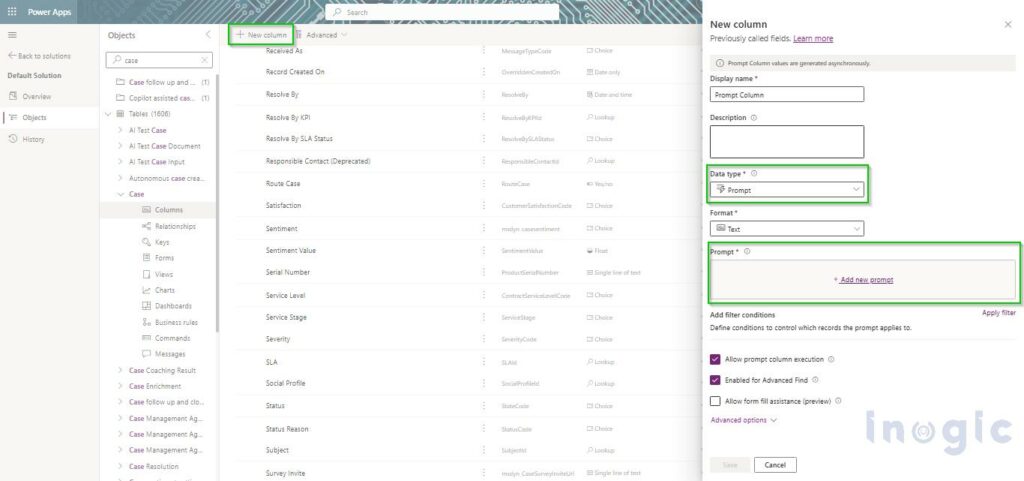Show info tooltip beside Data type

[x=754, y=174]
